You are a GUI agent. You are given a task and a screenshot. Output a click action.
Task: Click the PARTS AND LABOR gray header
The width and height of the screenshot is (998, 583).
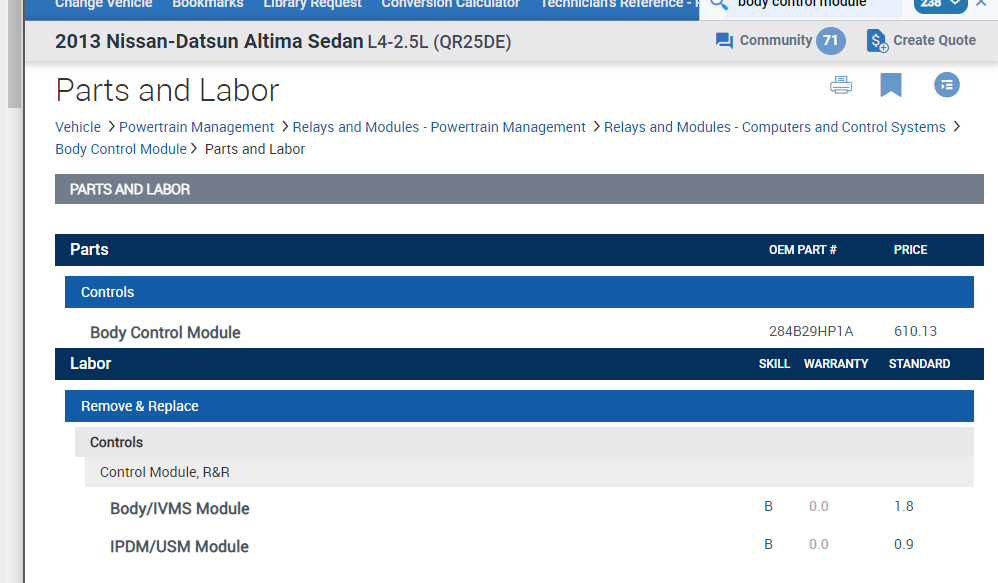click(519, 189)
